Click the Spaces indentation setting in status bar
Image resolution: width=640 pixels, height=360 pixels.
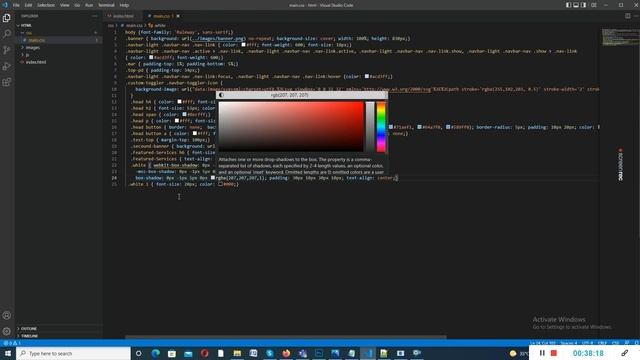(569, 343)
